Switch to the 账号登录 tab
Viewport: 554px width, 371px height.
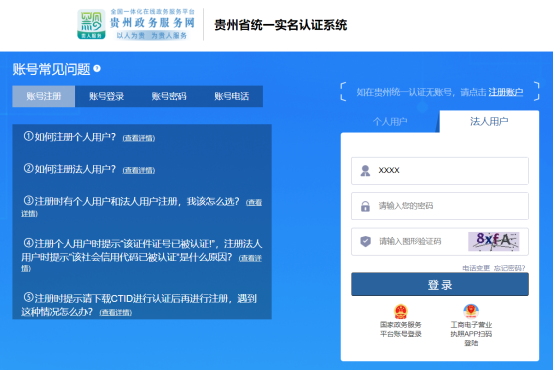click(x=106, y=96)
